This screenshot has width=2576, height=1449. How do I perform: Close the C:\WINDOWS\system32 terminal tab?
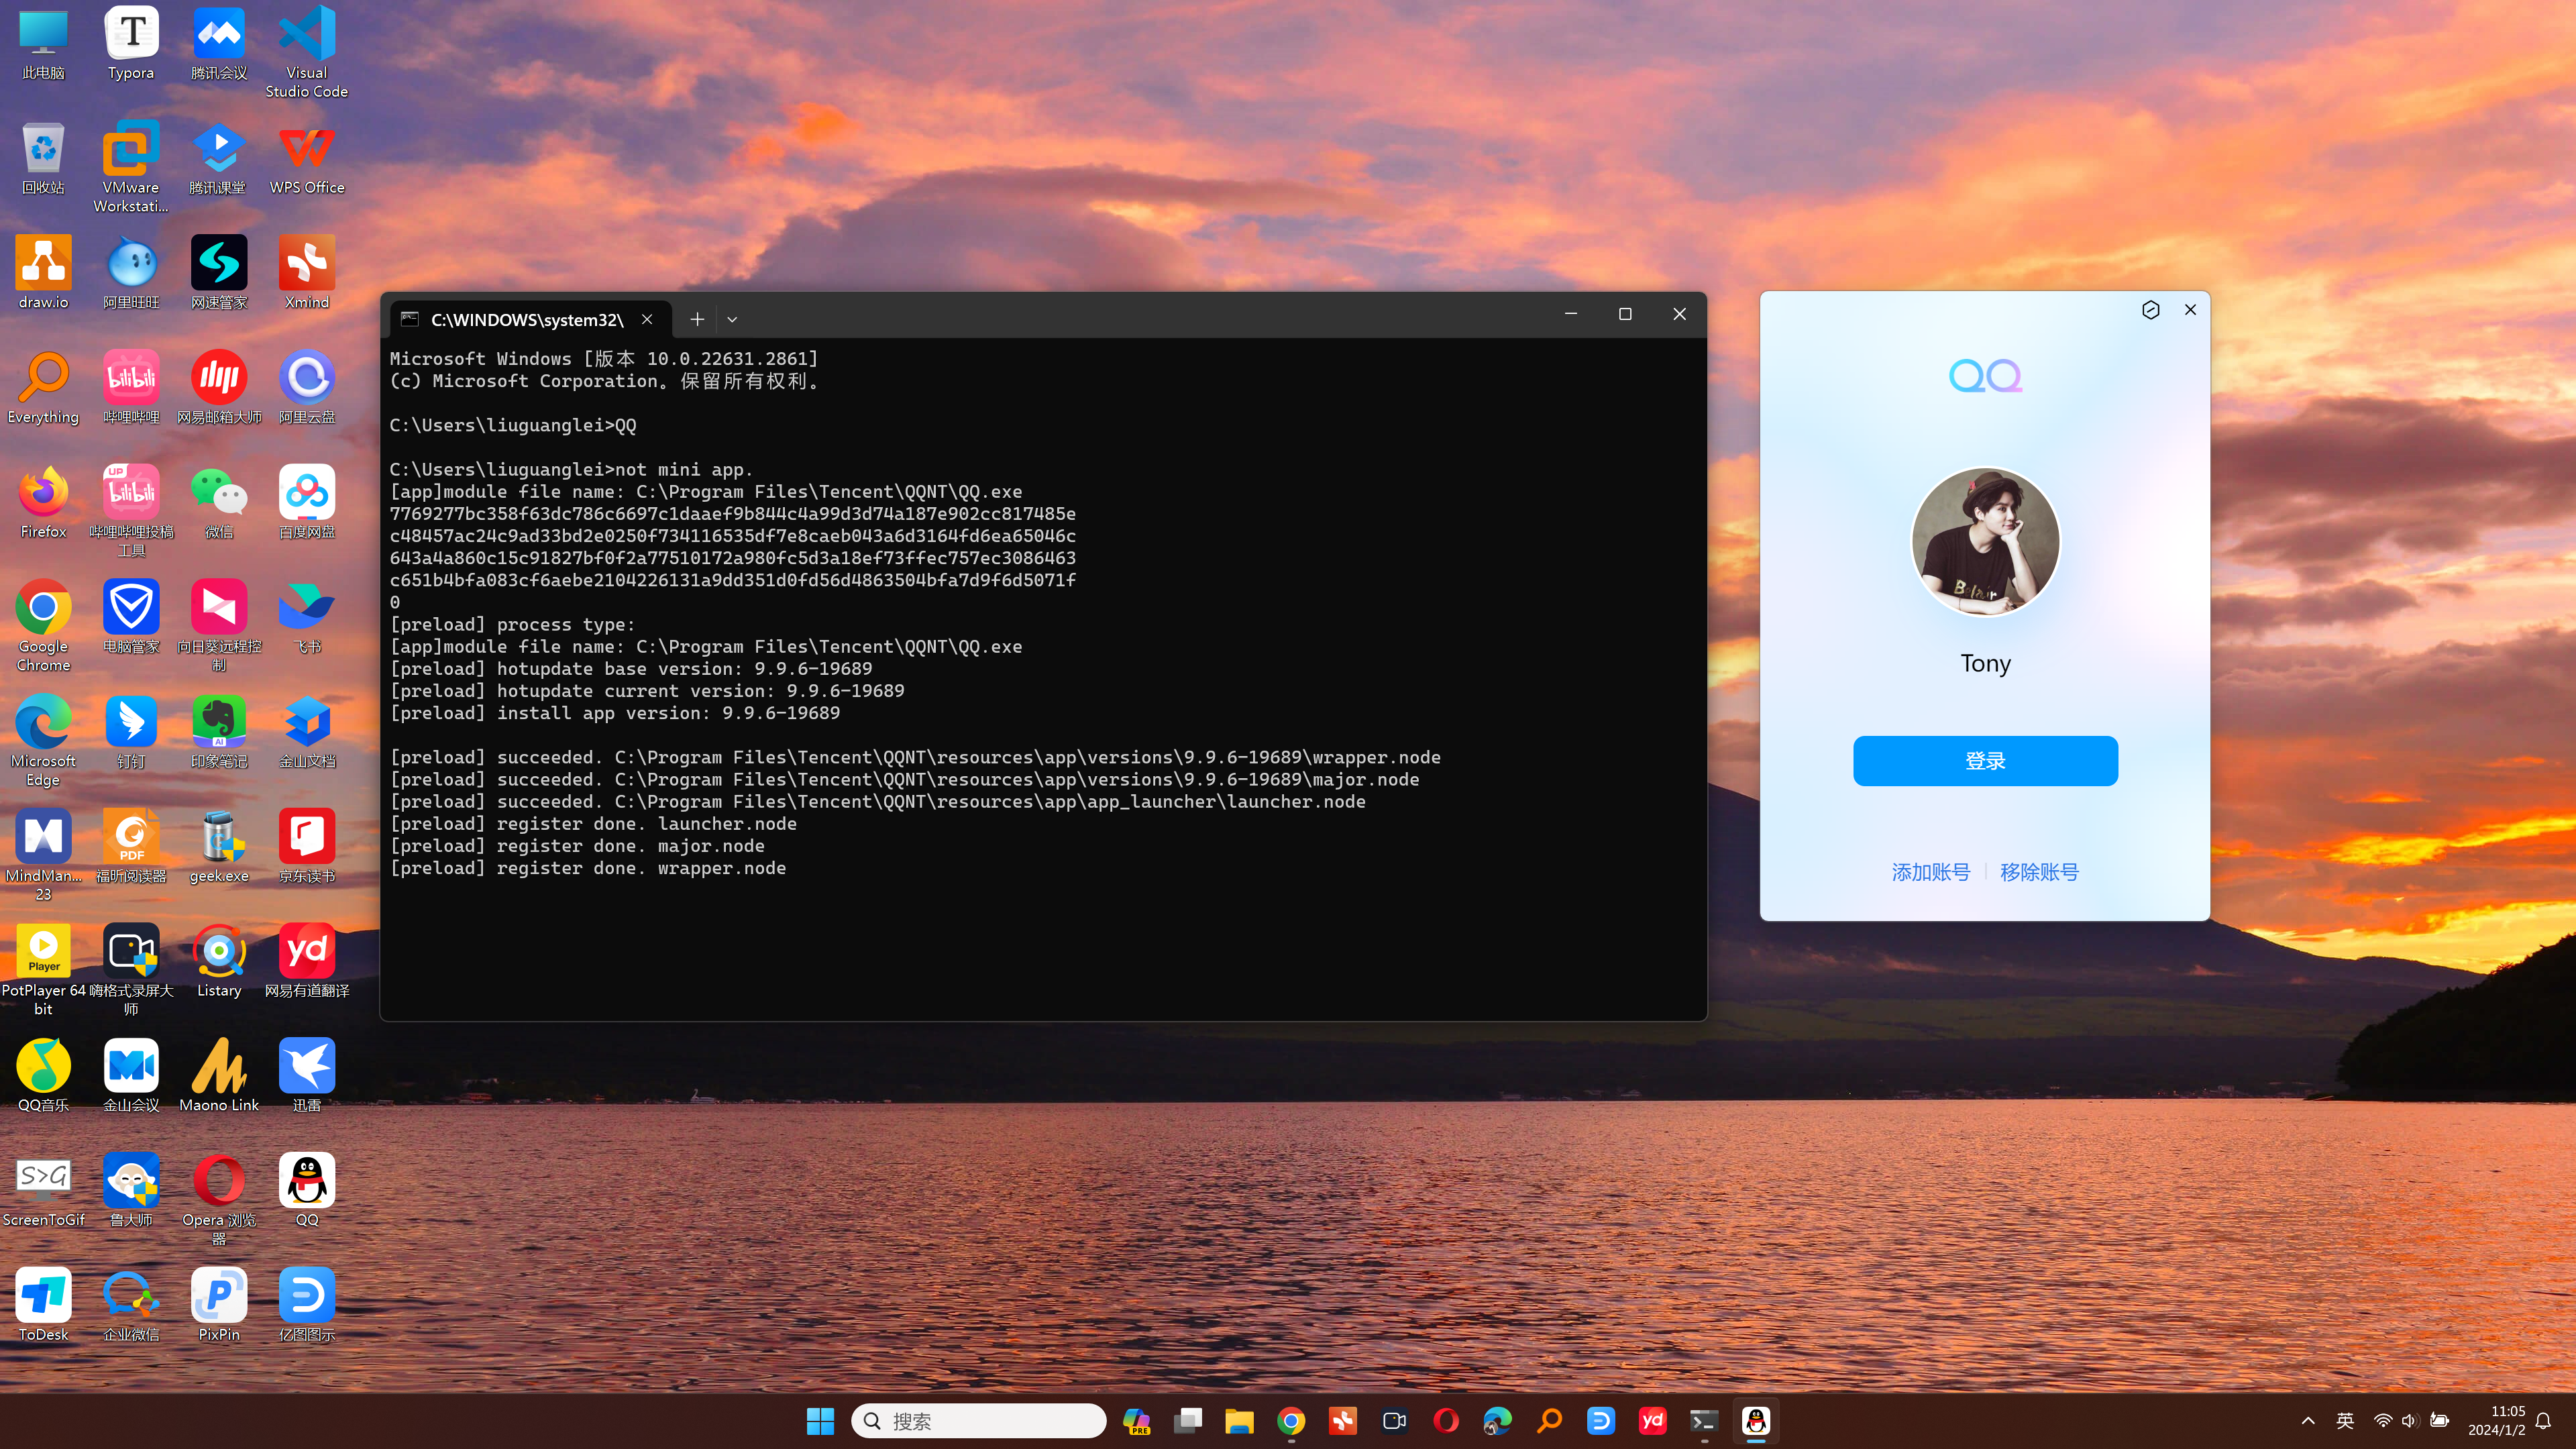(647, 319)
